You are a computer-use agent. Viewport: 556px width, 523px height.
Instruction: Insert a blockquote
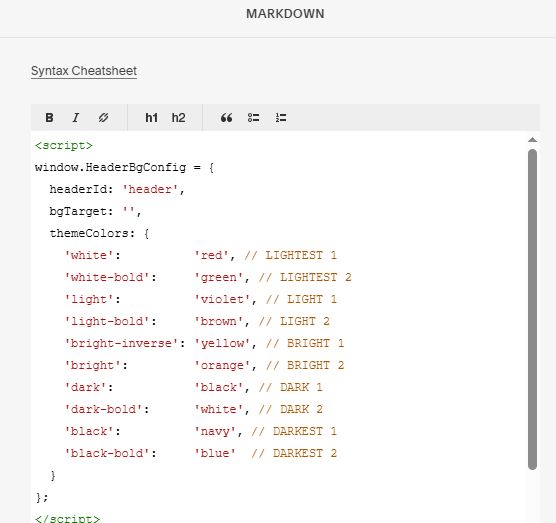[x=227, y=118]
